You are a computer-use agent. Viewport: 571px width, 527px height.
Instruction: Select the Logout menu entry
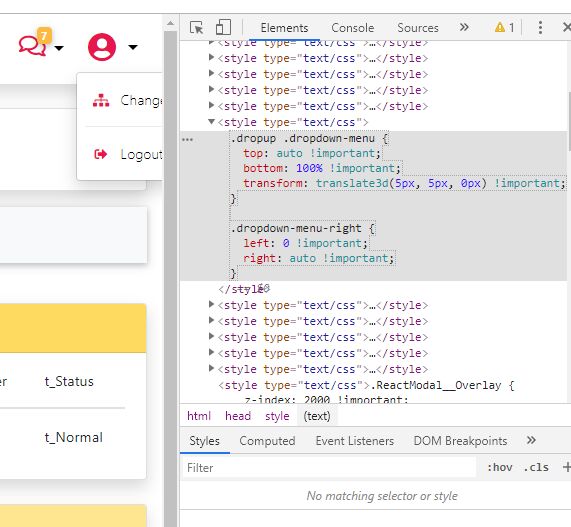[x=128, y=154]
